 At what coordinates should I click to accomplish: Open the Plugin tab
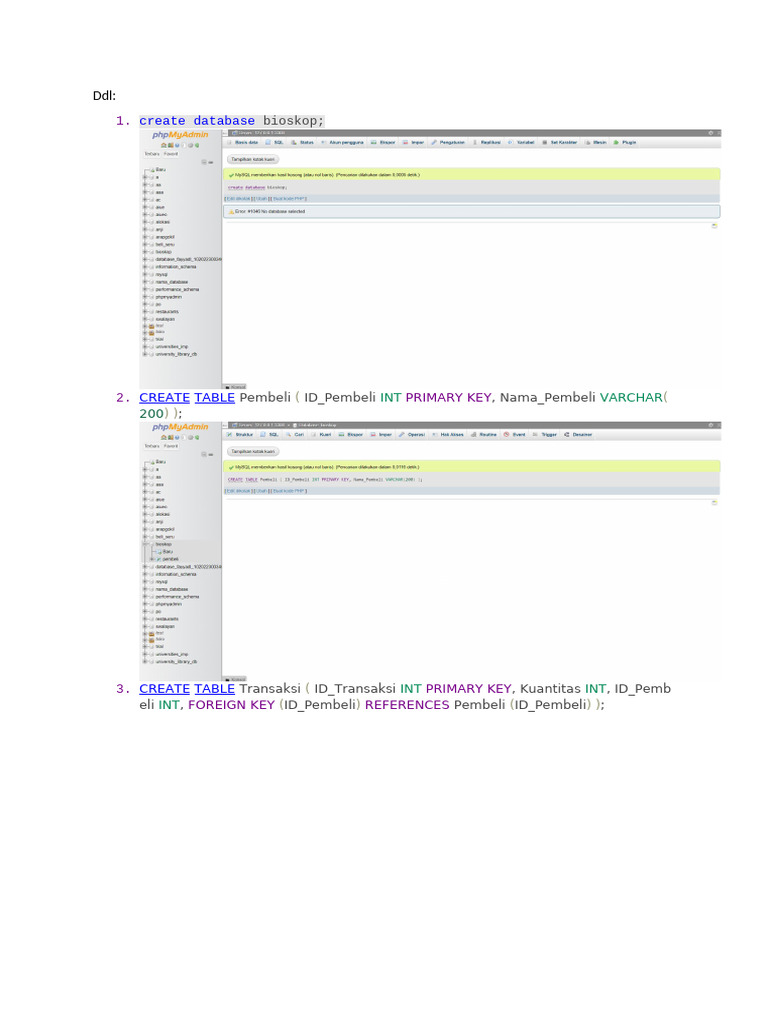pyautogui.click(x=625, y=142)
